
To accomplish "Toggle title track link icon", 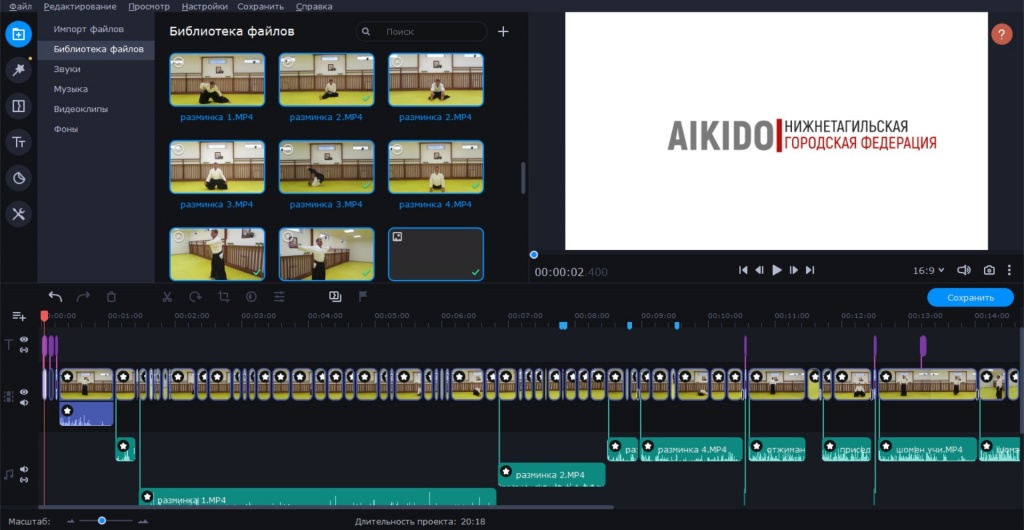I will click(x=24, y=350).
